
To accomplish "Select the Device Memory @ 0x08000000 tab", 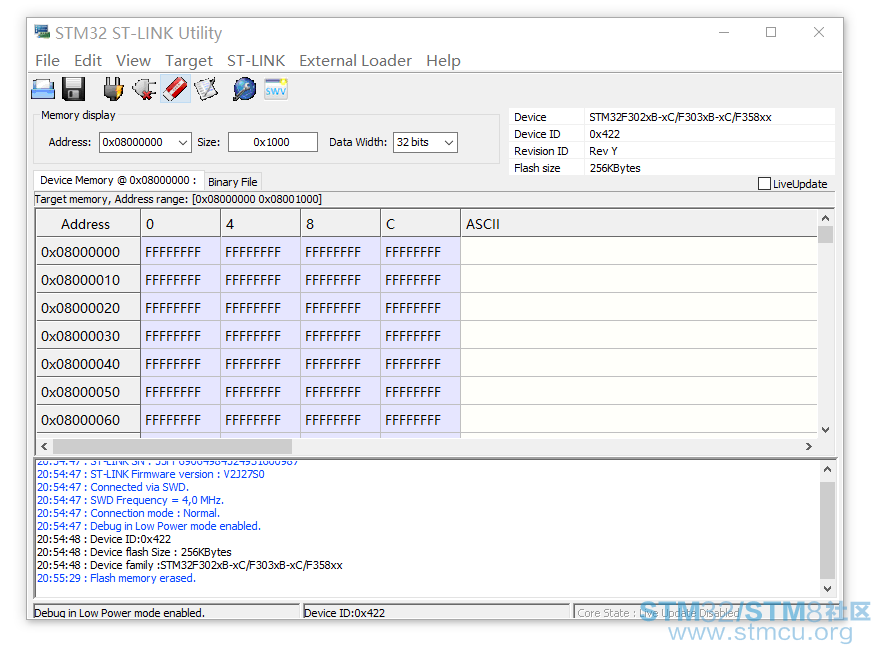I will [118, 180].
